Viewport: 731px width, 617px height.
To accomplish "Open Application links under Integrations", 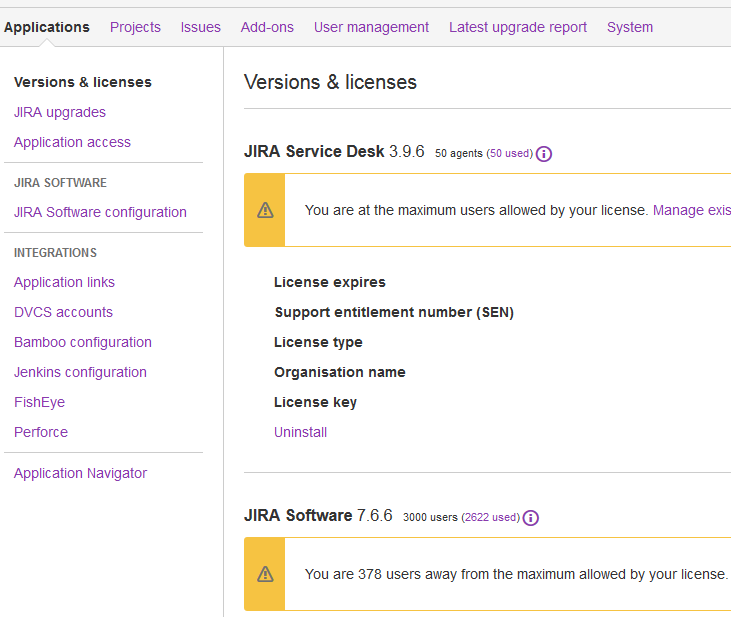I will (64, 282).
